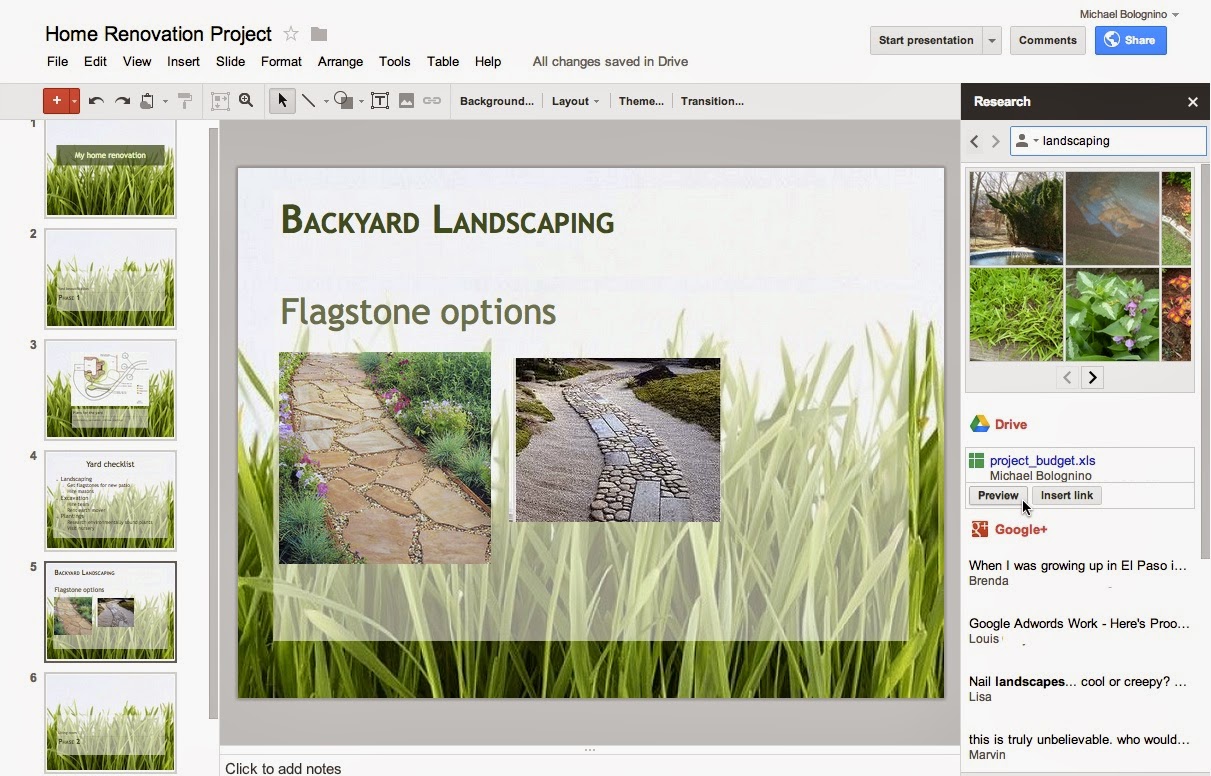The width and height of the screenshot is (1211, 776).
Task: Open the Edit menu
Action: 95,61
